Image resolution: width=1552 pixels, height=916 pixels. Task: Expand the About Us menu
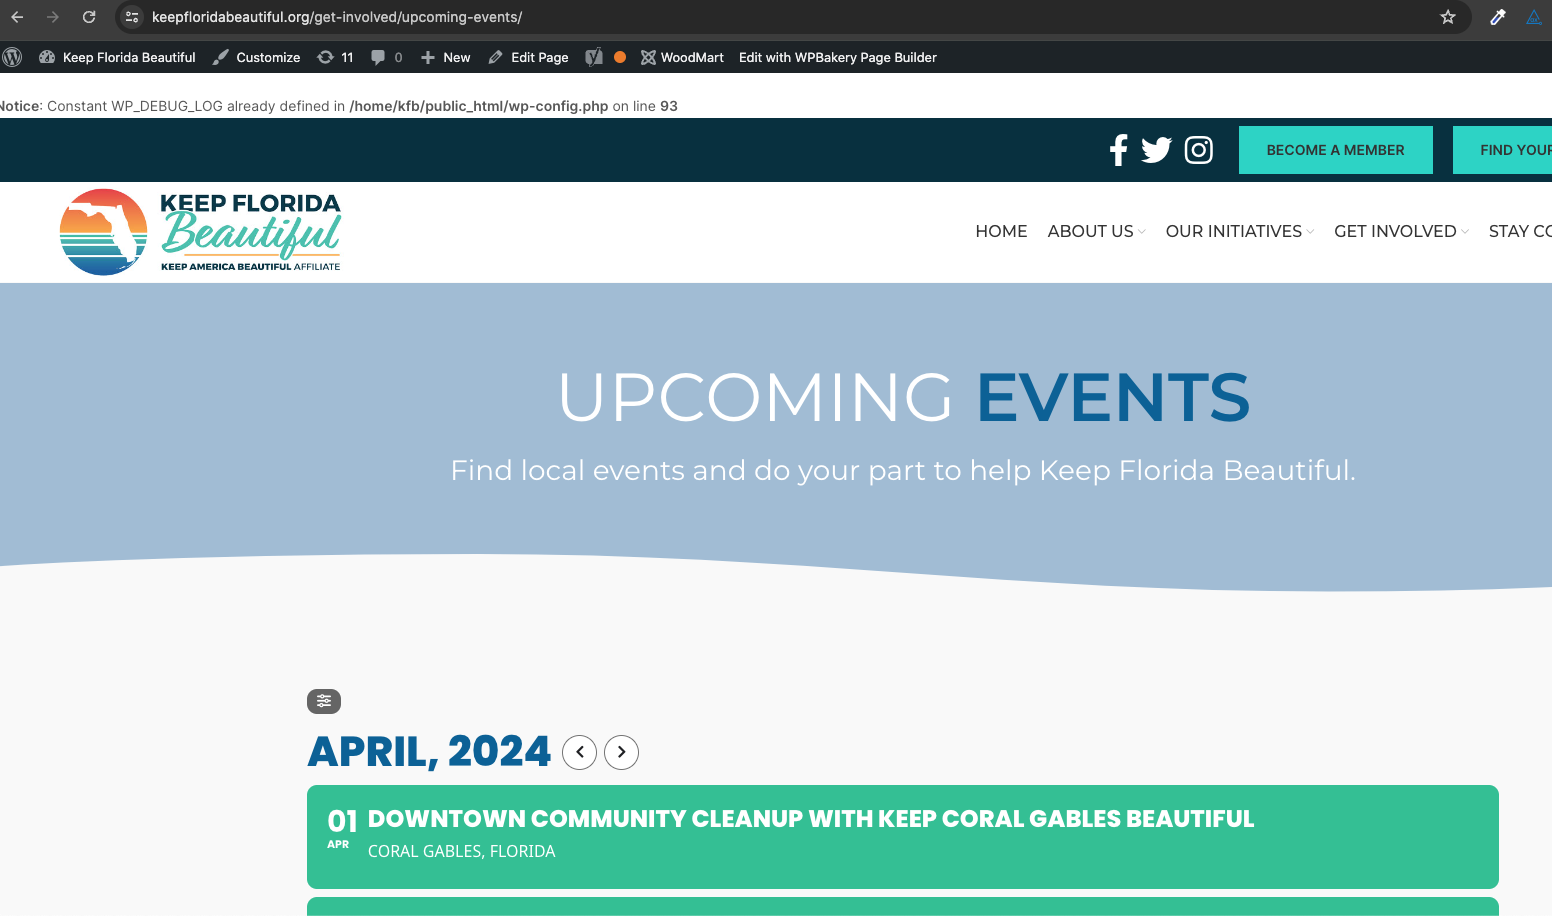pos(1096,231)
